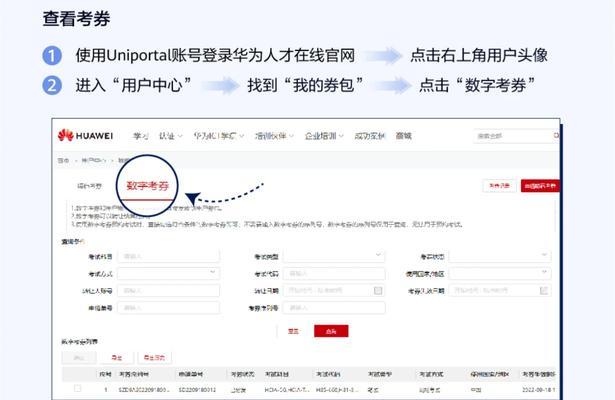Tick the checkbox for table row 1
This screenshot has width=615, height=400.
click(78, 388)
